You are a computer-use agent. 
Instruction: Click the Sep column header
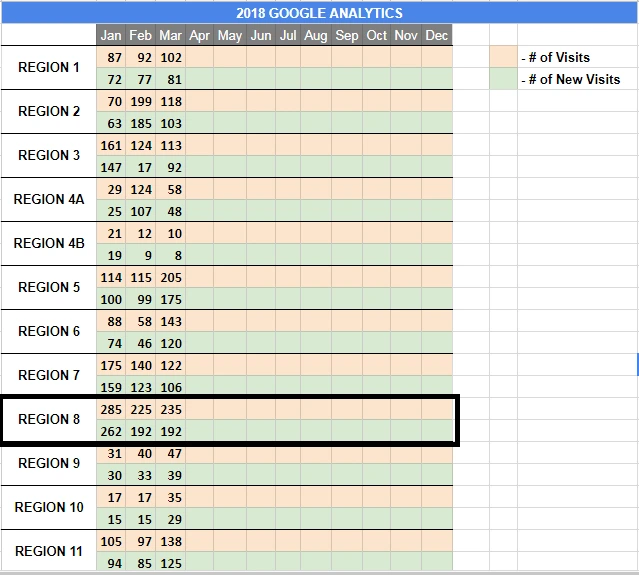[x=347, y=35]
